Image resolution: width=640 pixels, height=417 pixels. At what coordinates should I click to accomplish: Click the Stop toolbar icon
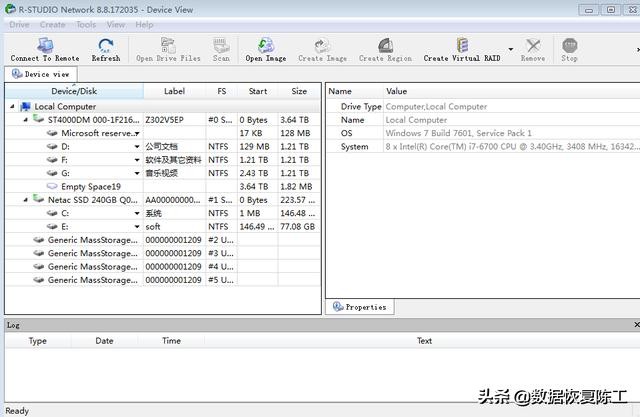click(x=569, y=45)
